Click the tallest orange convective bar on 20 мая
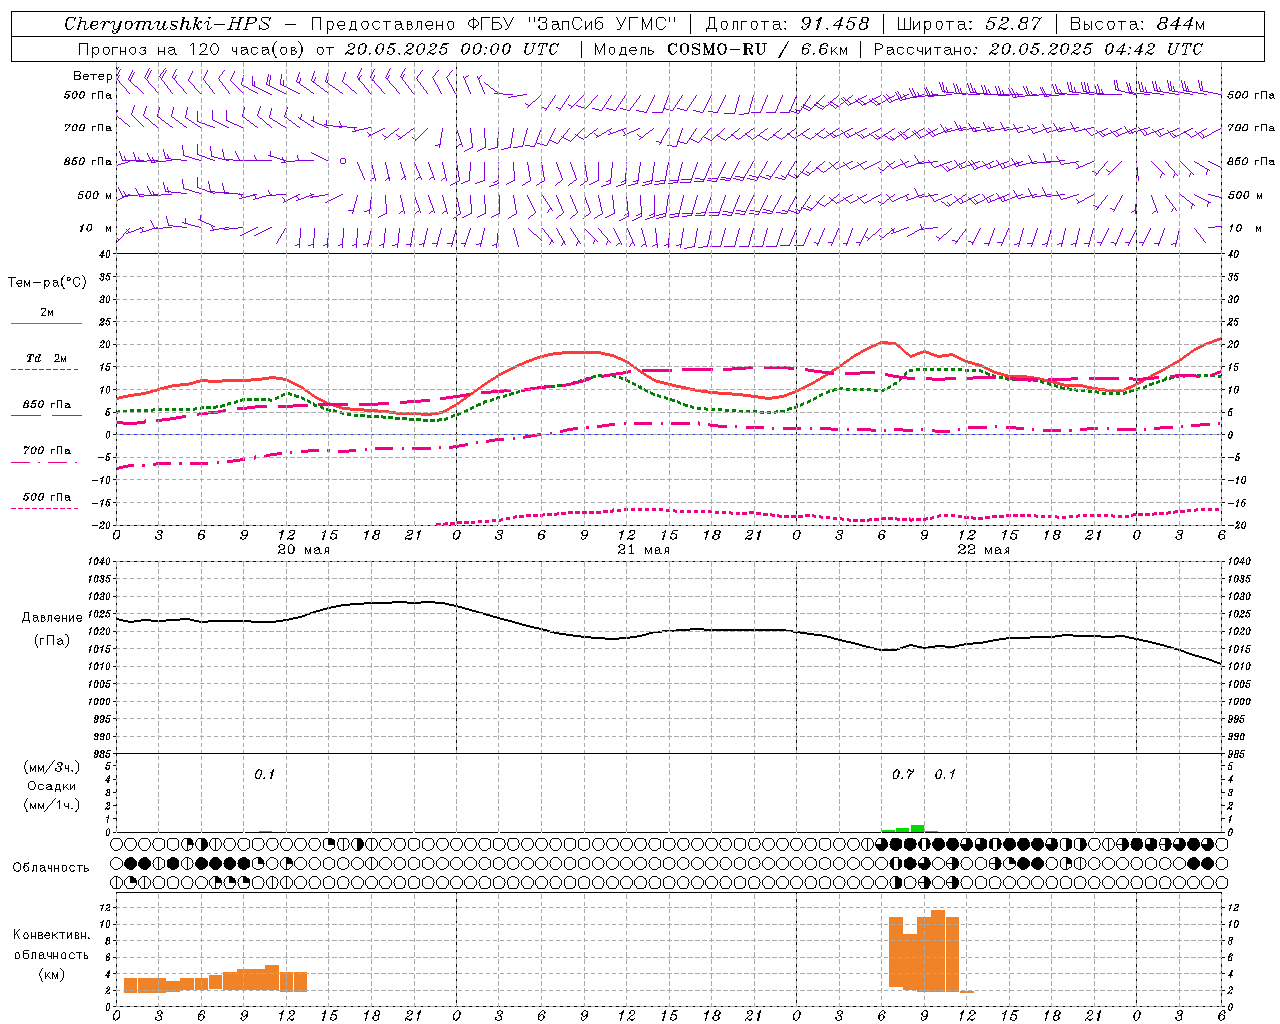This screenshot has width=1280, height=1024. (272, 978)
